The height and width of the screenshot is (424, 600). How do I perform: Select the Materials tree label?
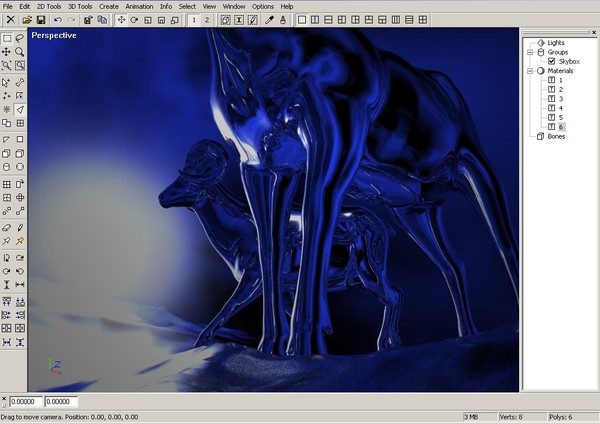coord(560,71)
